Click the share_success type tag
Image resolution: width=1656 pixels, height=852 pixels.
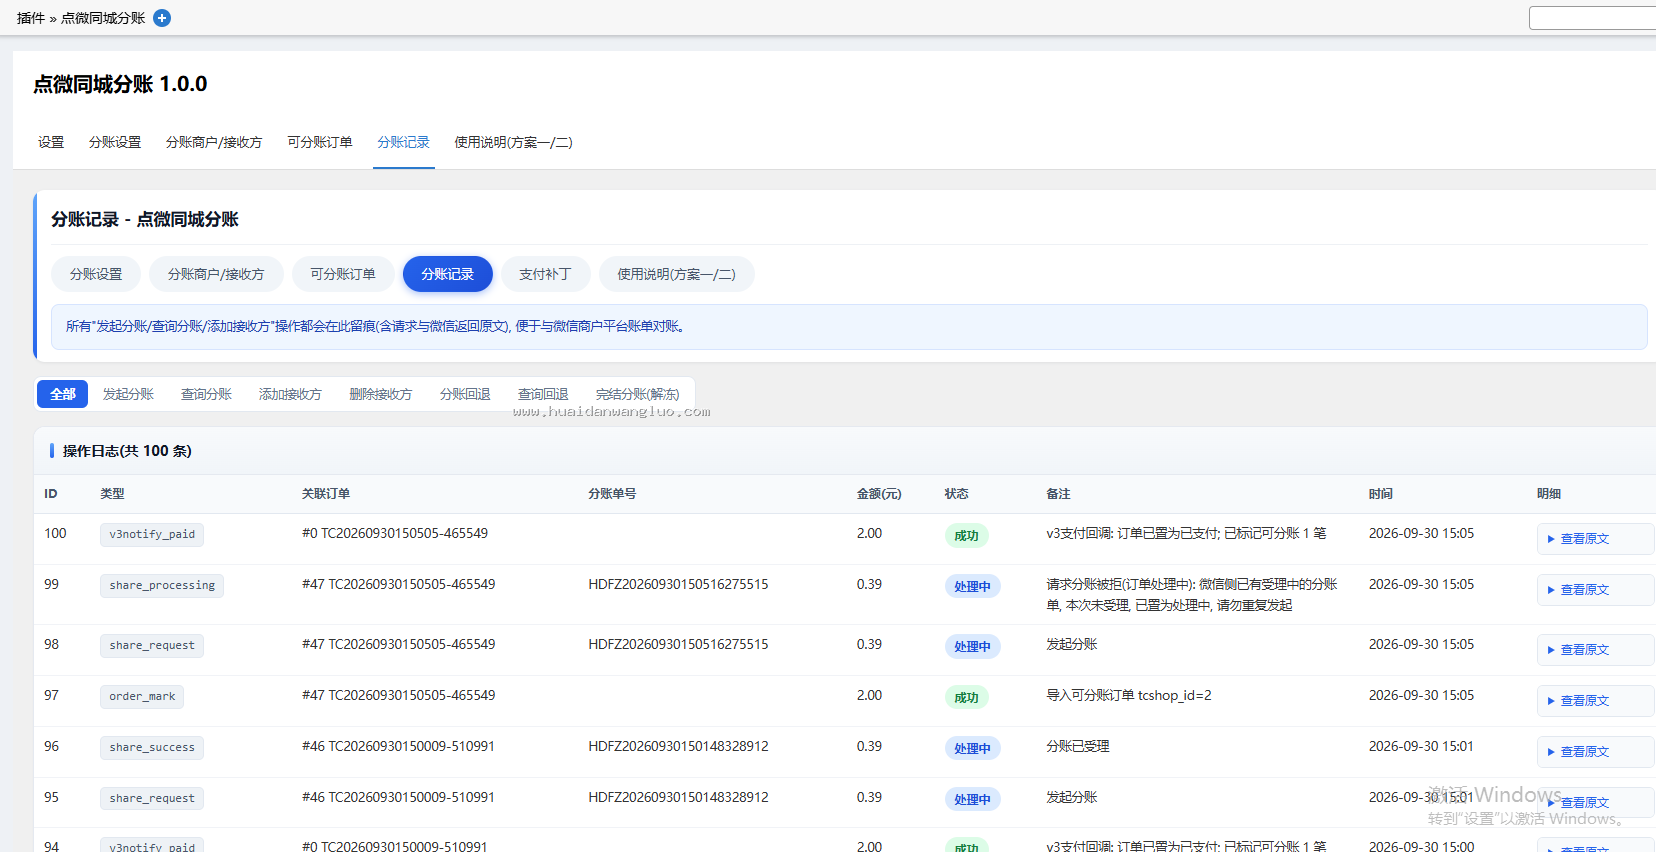152,748
